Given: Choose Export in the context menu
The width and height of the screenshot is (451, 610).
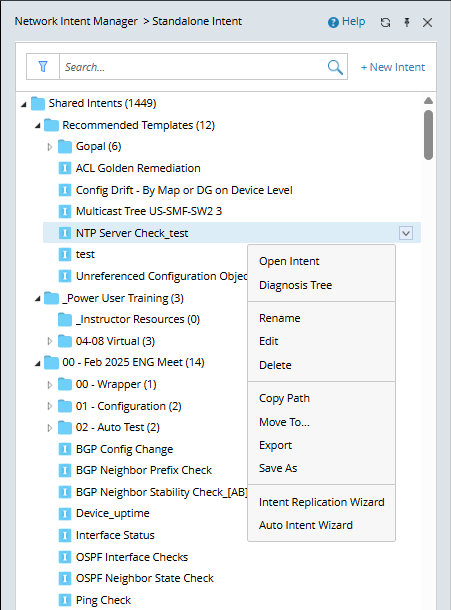Looking at the screenshot, I should coord(276,445).
